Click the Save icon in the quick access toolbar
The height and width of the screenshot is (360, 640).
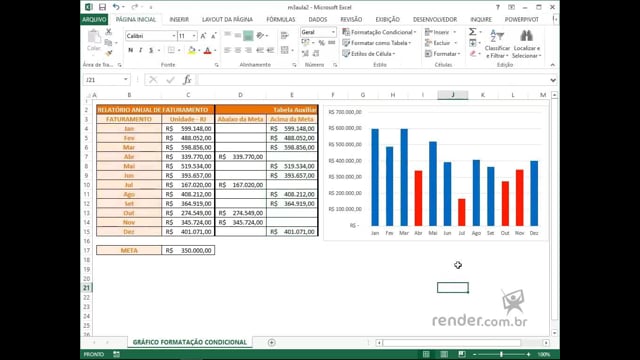pyautogui.click(x=102, y=7)
